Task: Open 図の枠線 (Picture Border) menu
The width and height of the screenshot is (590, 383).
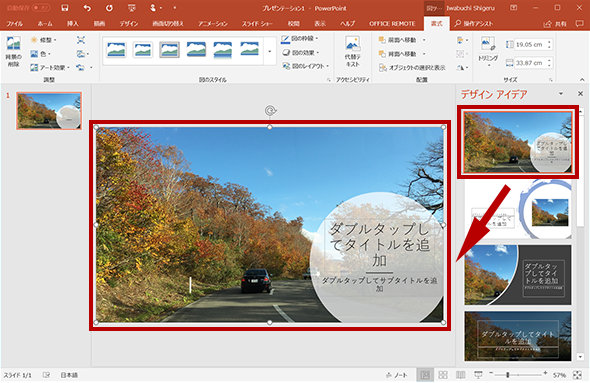Action: [x=300, y=39]
